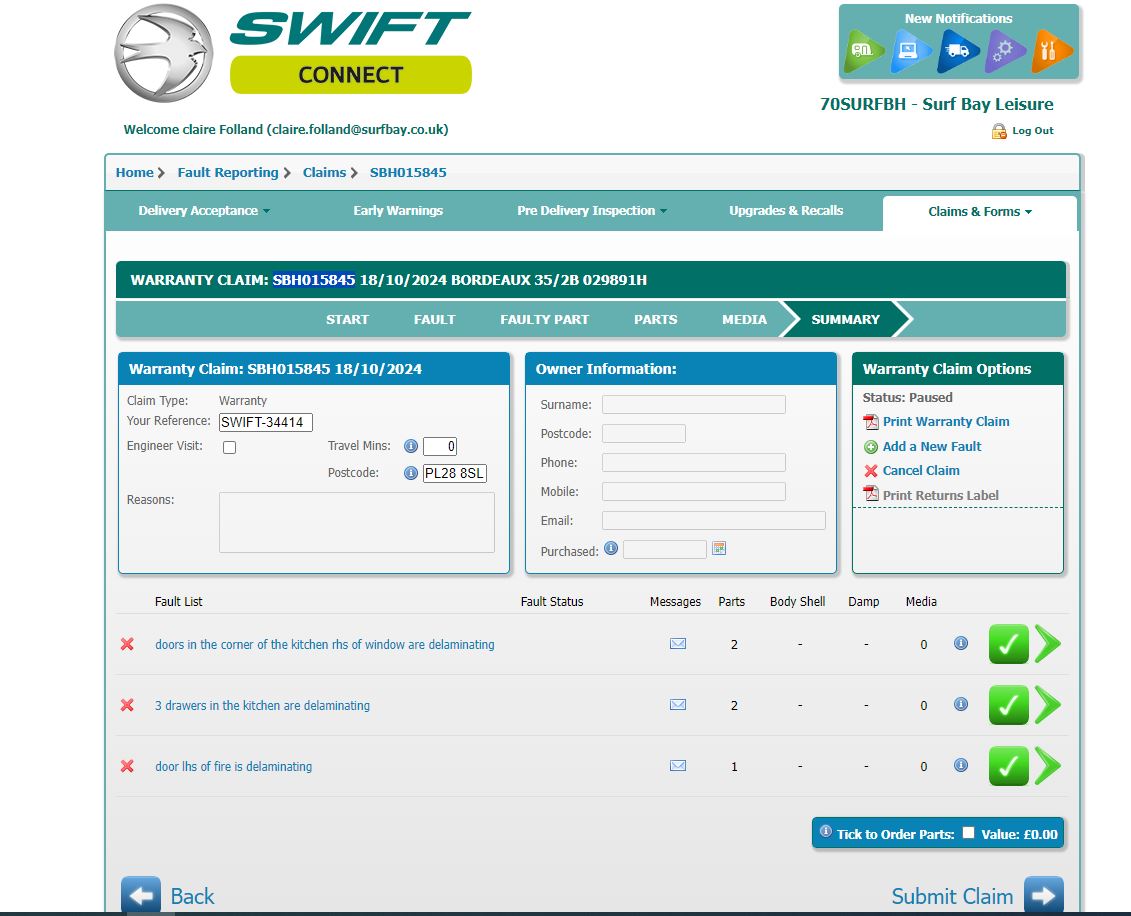
Task: Open the Purchased date calendar picker
Action: (x=718, y=549)
